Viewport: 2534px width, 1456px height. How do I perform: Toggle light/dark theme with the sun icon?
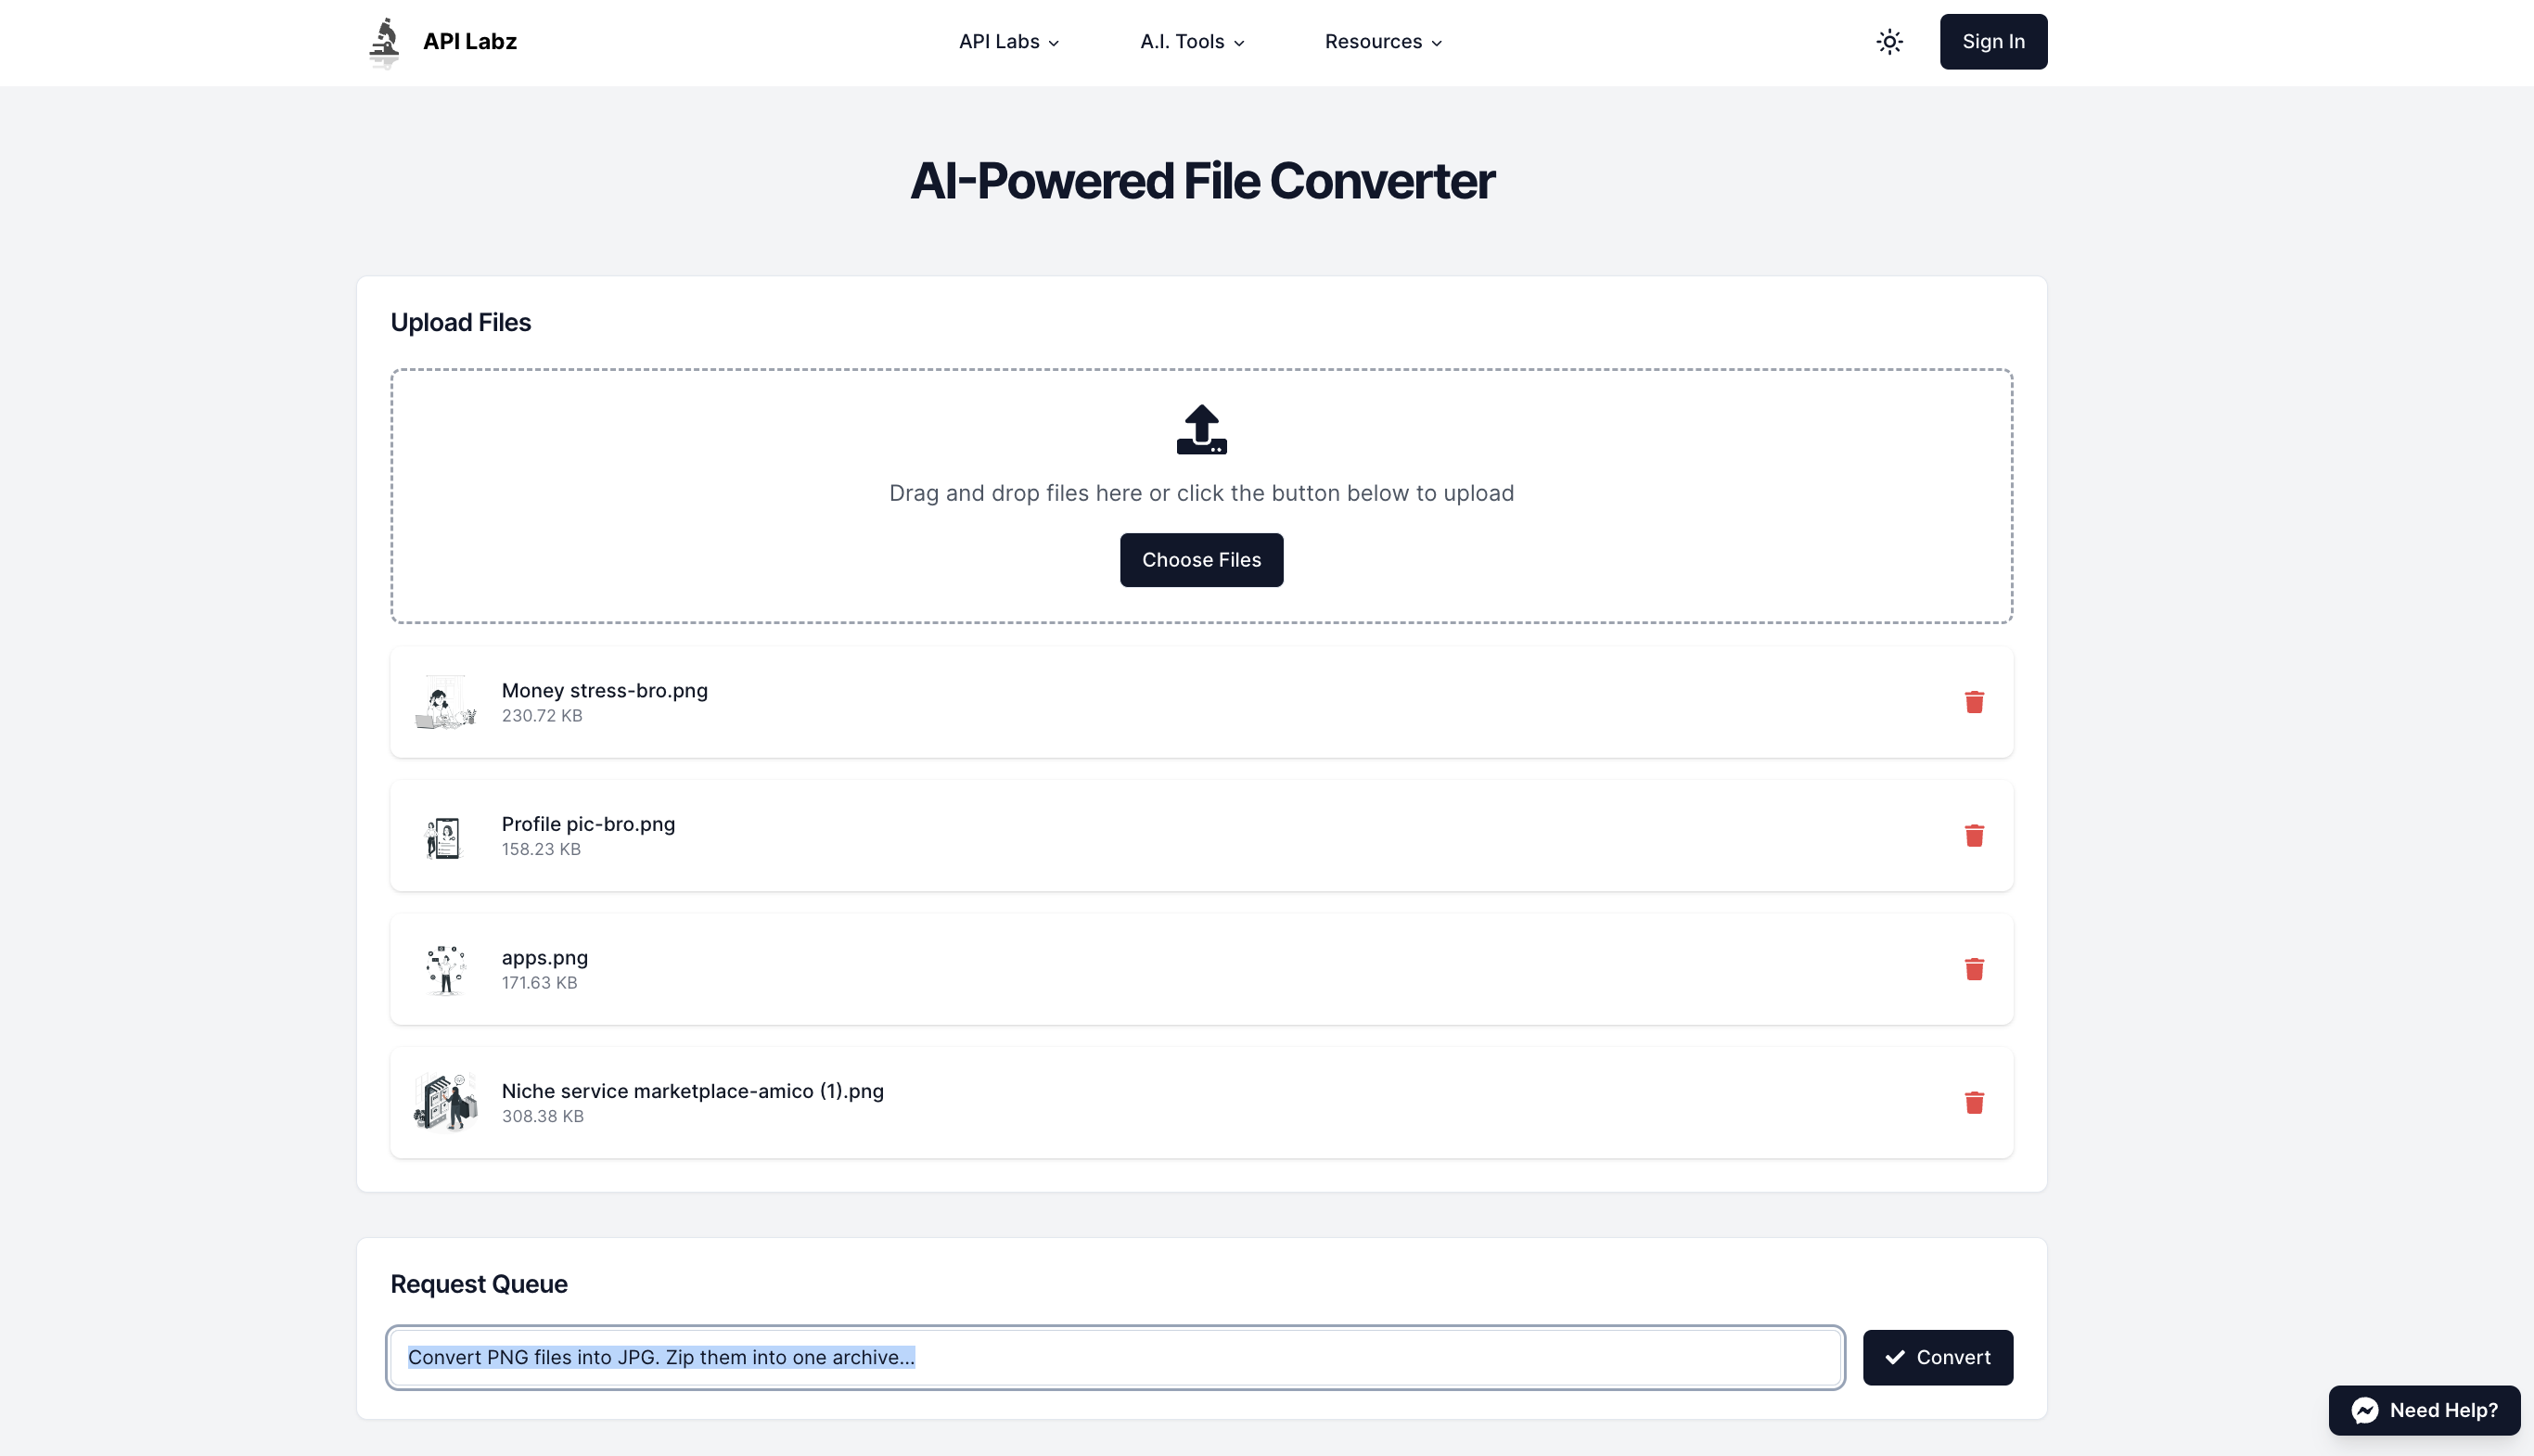tap(1889, 41)
